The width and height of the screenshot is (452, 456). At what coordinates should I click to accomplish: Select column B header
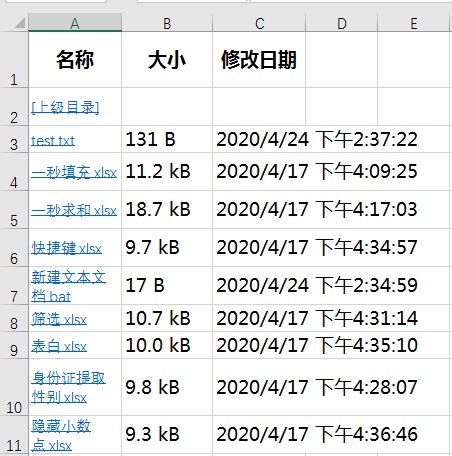click(167, 23)
